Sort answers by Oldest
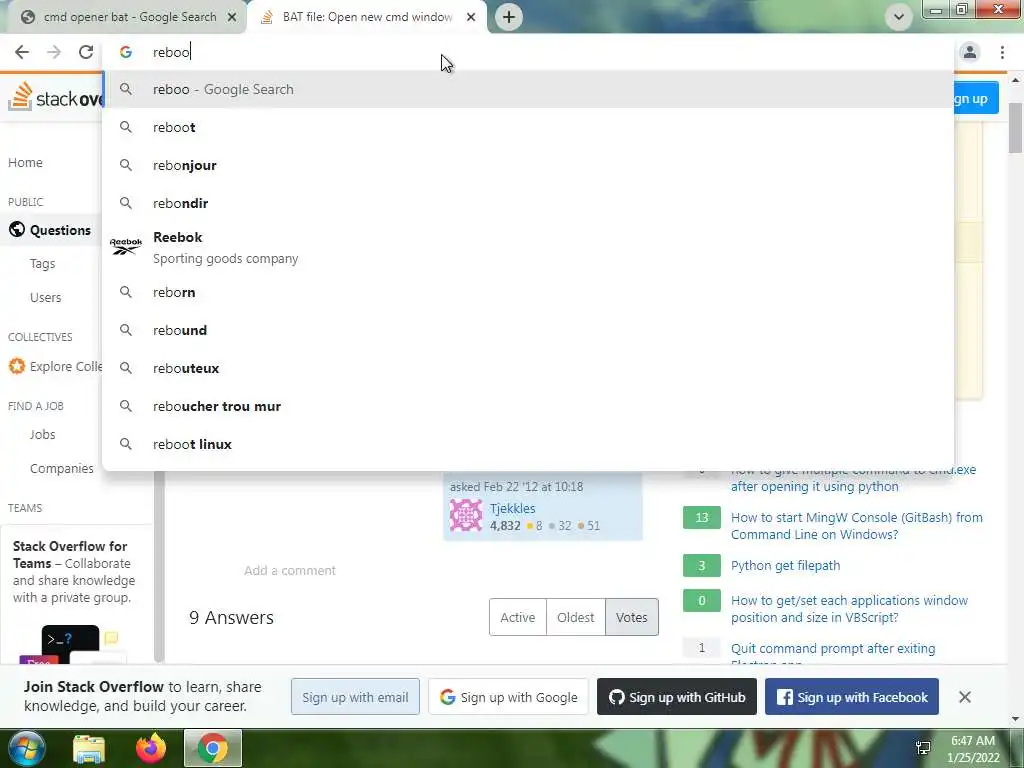Screen dimensions: 1024x768 [x=575, y=617]
